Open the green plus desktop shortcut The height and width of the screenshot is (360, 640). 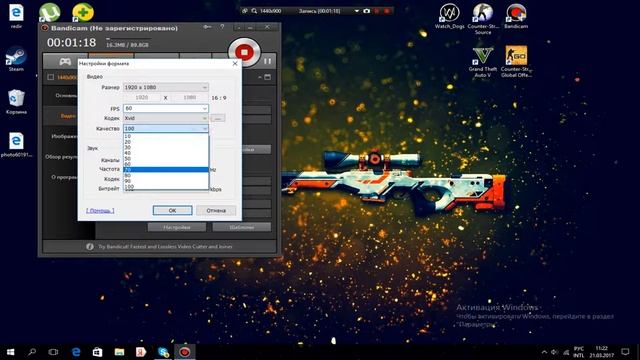point(83,12)
